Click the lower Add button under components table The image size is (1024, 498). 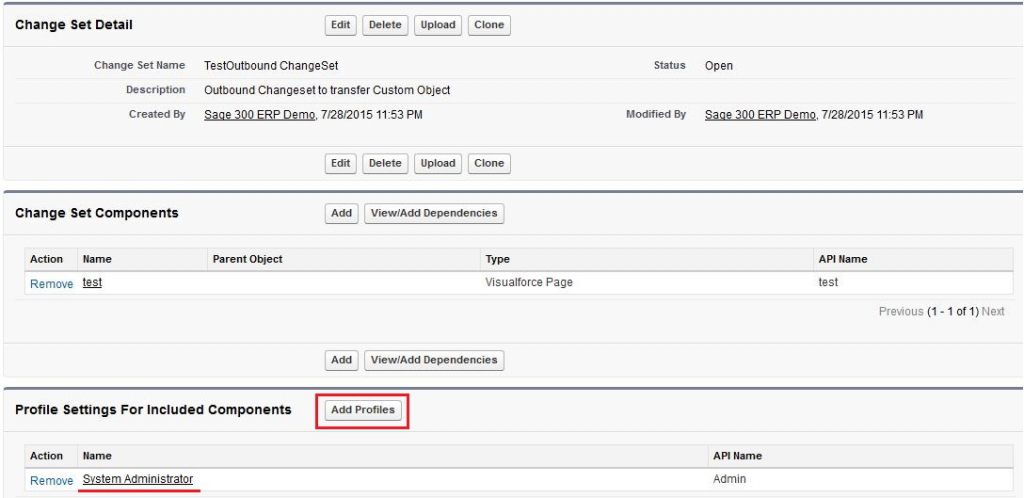pos(342,360)
